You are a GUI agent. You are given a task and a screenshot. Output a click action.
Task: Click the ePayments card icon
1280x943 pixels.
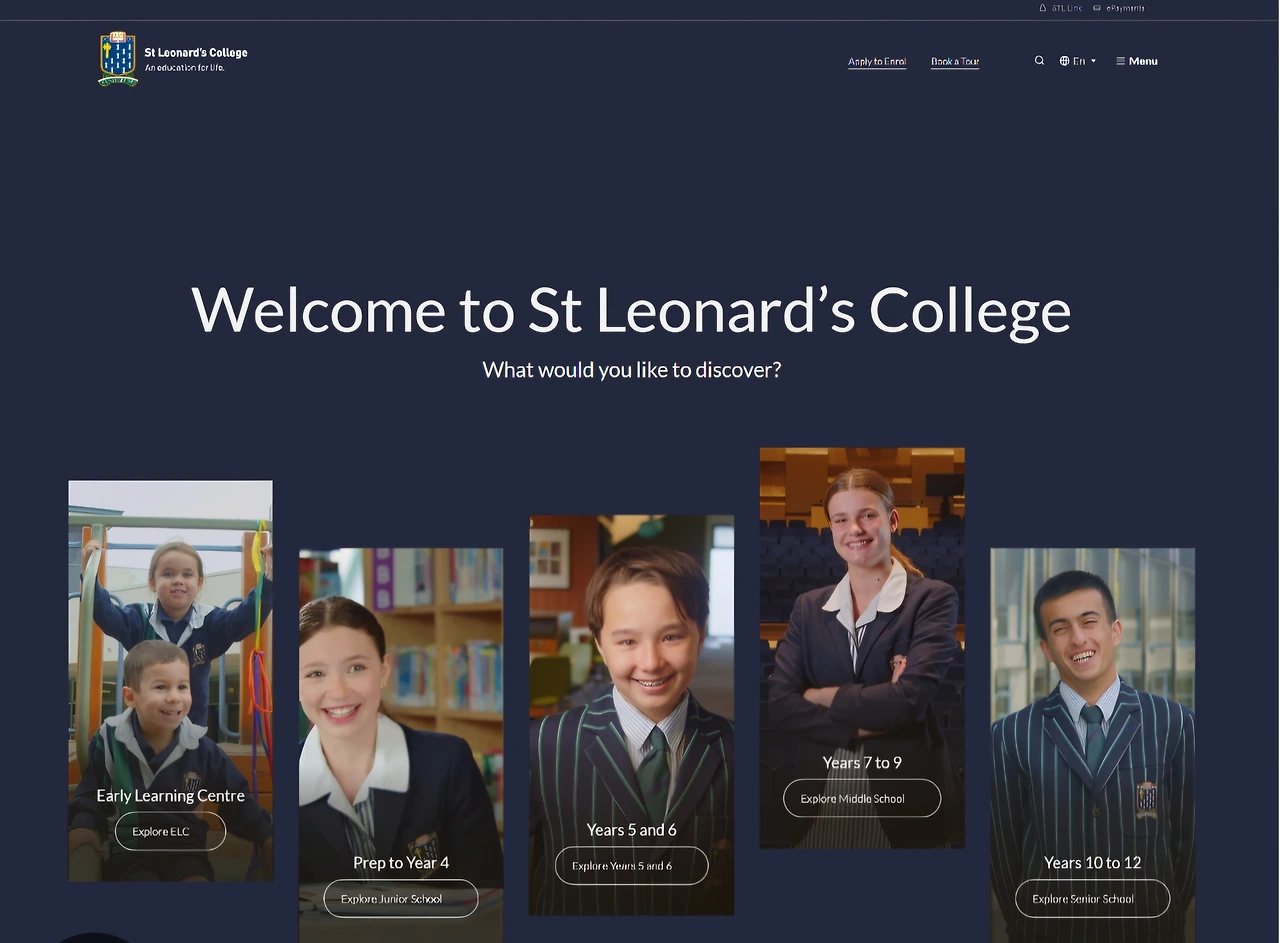click(x=1097, y=8)
